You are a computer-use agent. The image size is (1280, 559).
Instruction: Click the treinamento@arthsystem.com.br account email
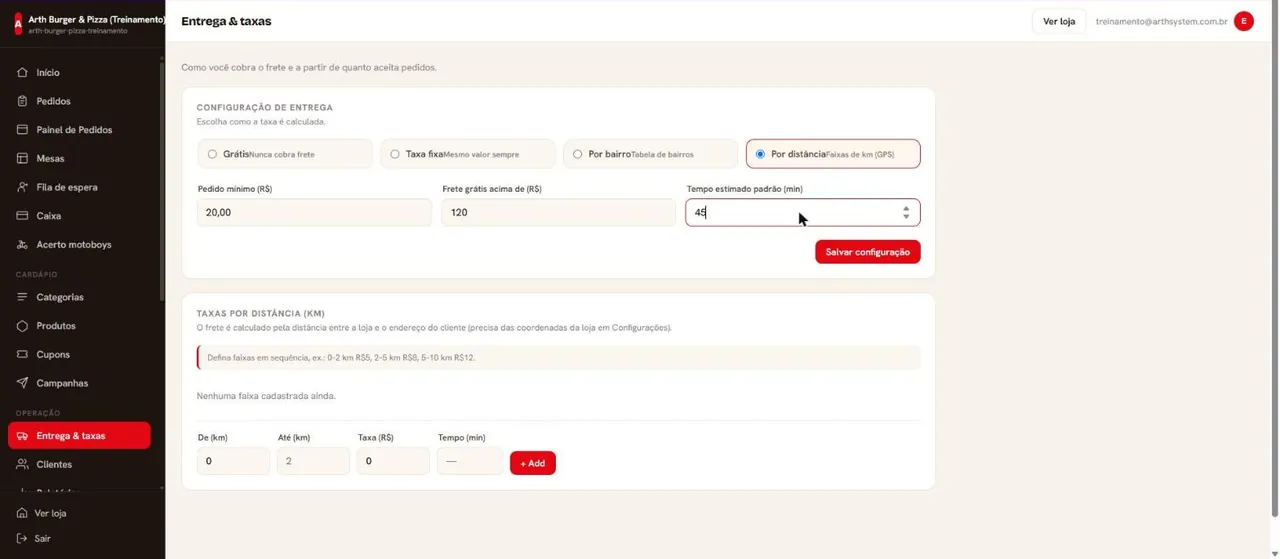(x=1161, y=21)
